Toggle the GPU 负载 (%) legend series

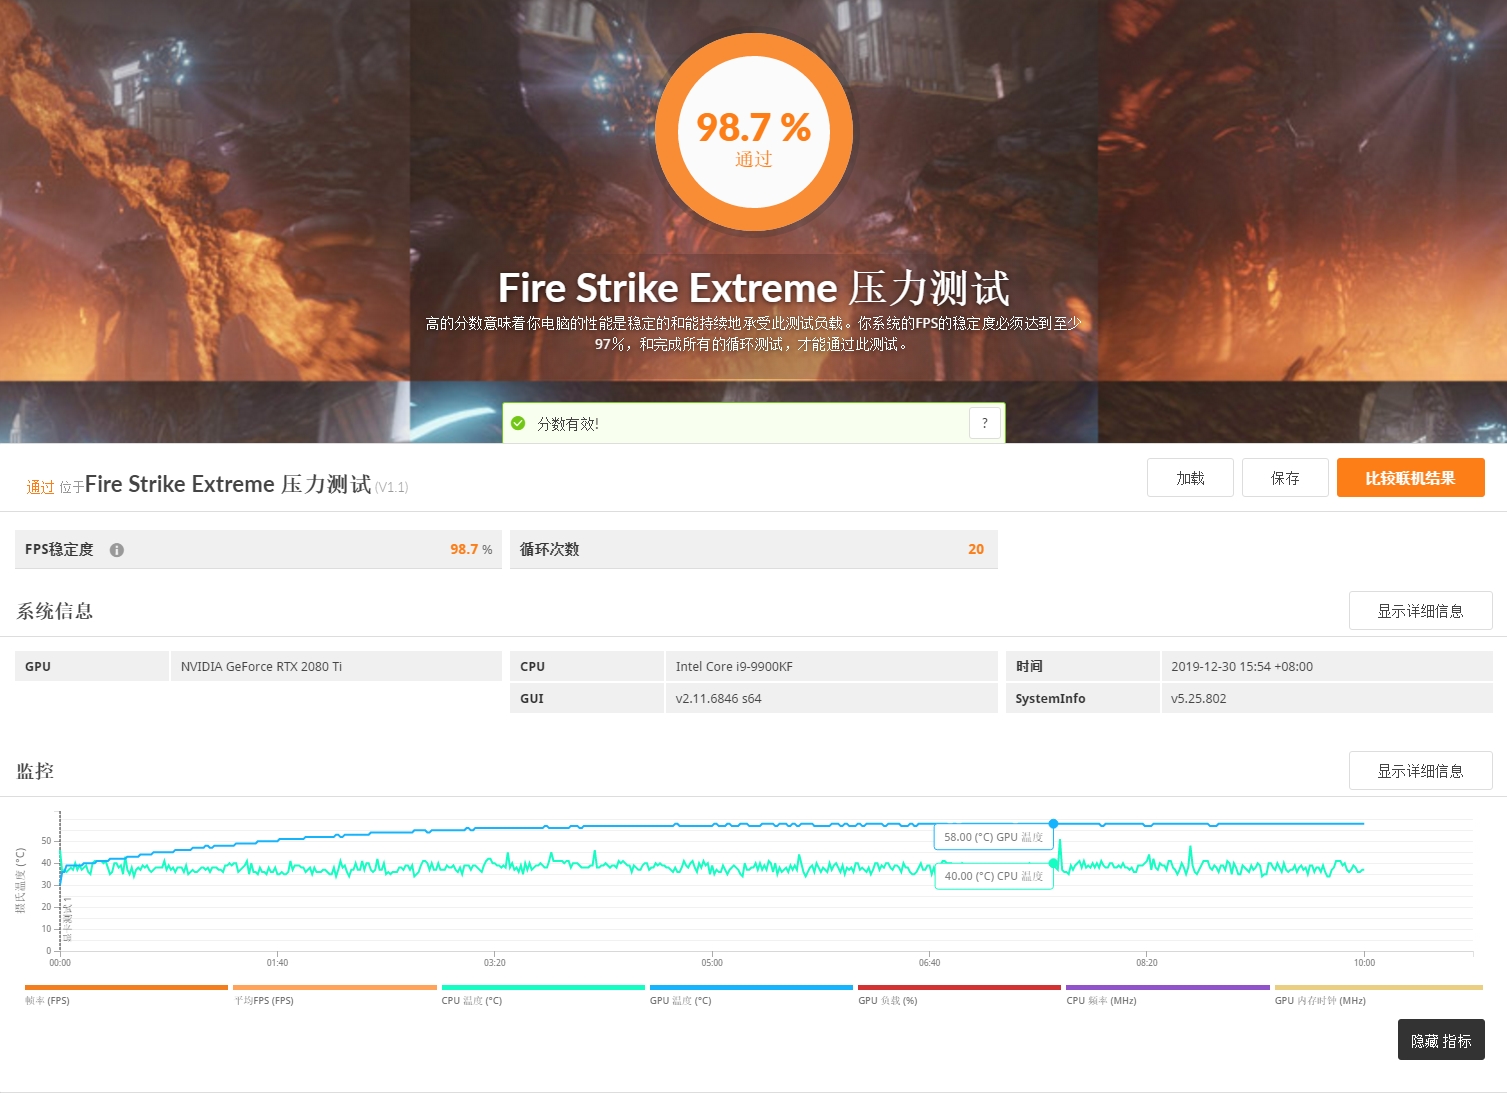coord(959,994)
